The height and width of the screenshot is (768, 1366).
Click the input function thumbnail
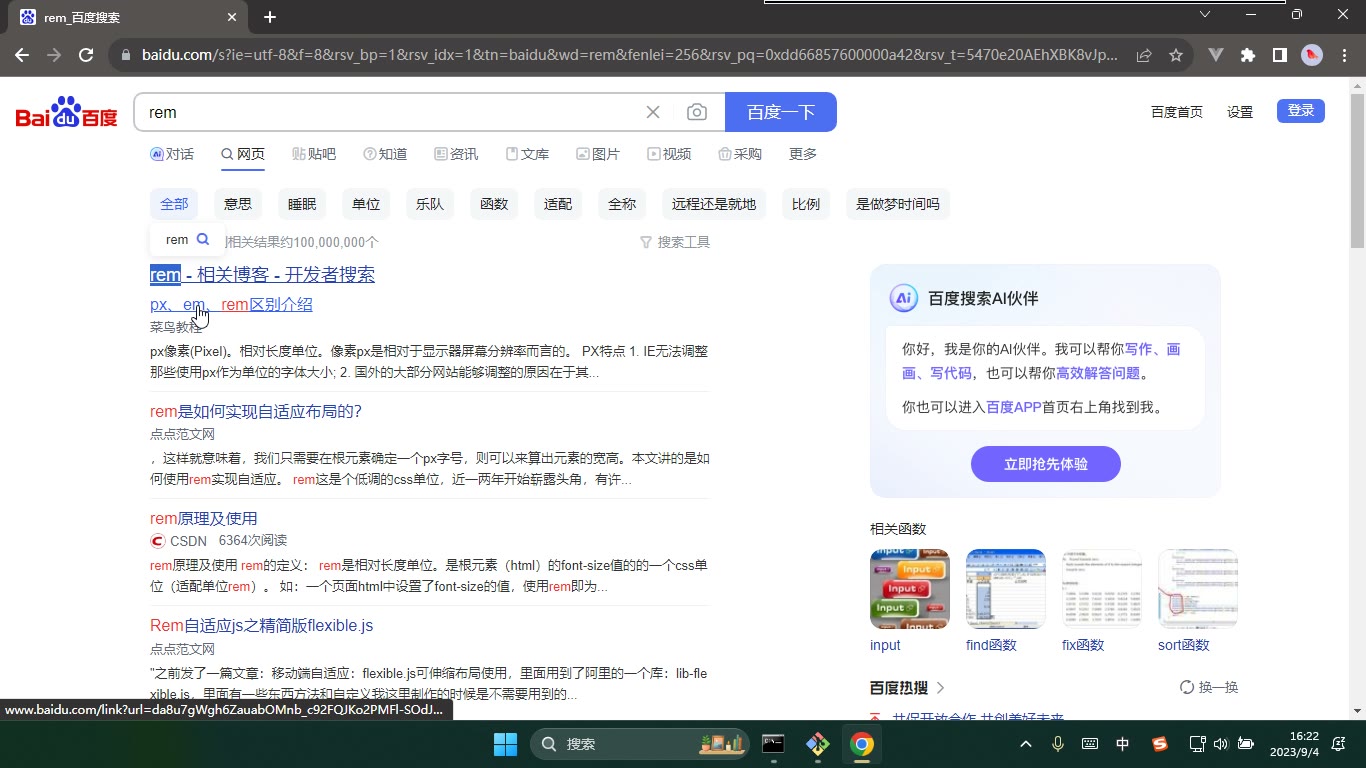pos(910,589)
